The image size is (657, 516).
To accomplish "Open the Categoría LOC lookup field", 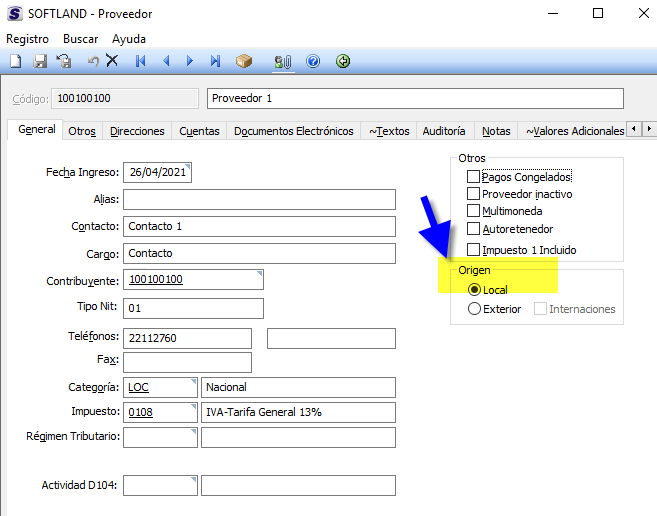I will click(160, 387).
